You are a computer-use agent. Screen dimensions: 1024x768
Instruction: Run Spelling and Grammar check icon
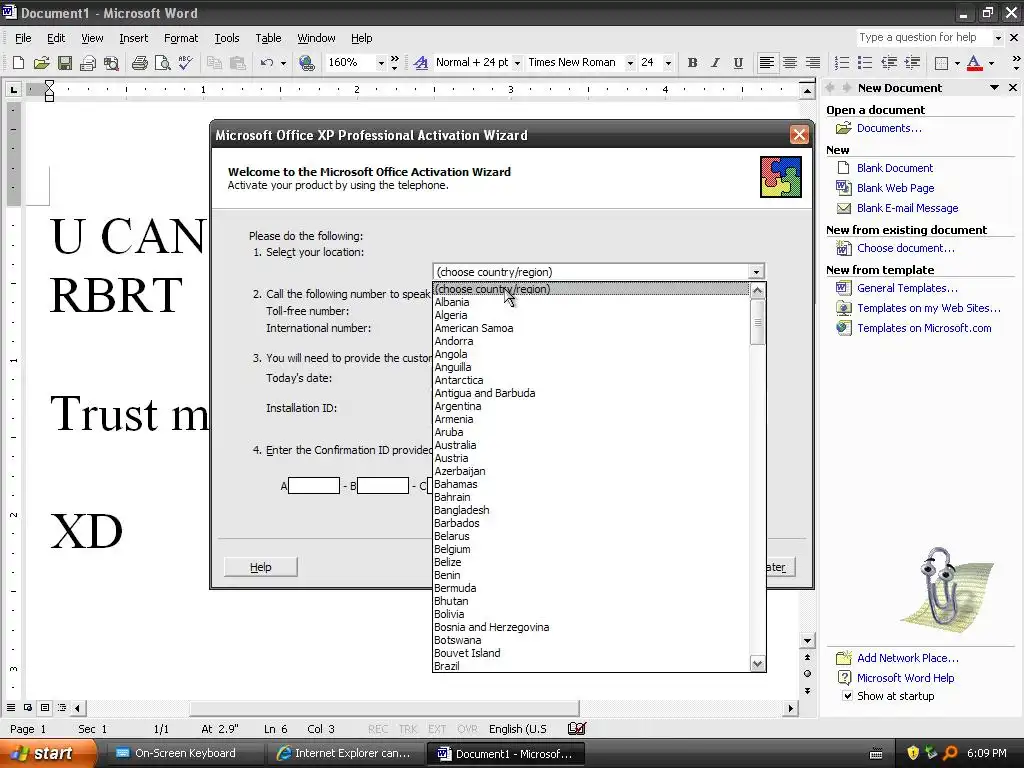[x=185, y=63]
